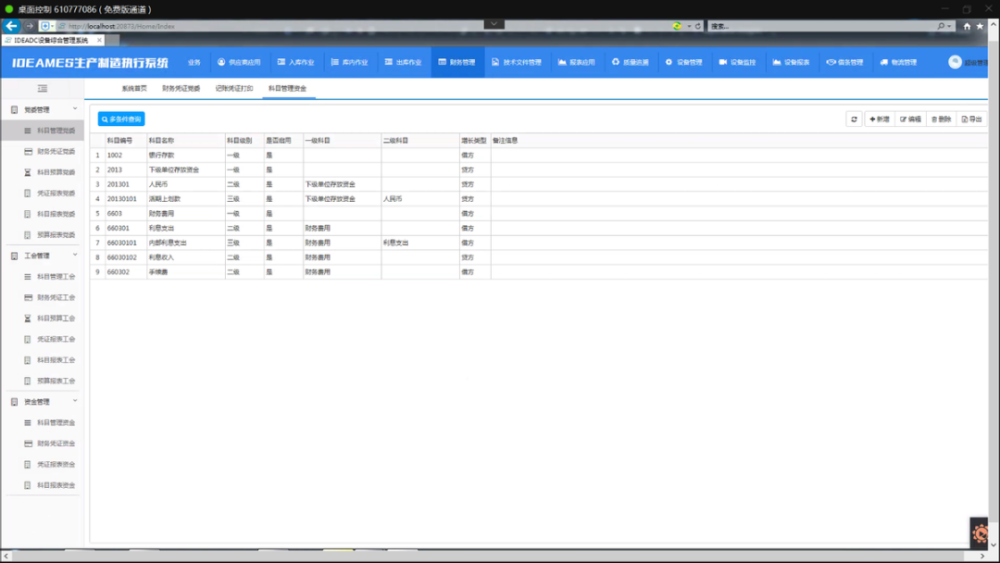The image size is (1000, 563).
Task: Open 凭证报表资金 in sidebar
Action: (43, 464)
